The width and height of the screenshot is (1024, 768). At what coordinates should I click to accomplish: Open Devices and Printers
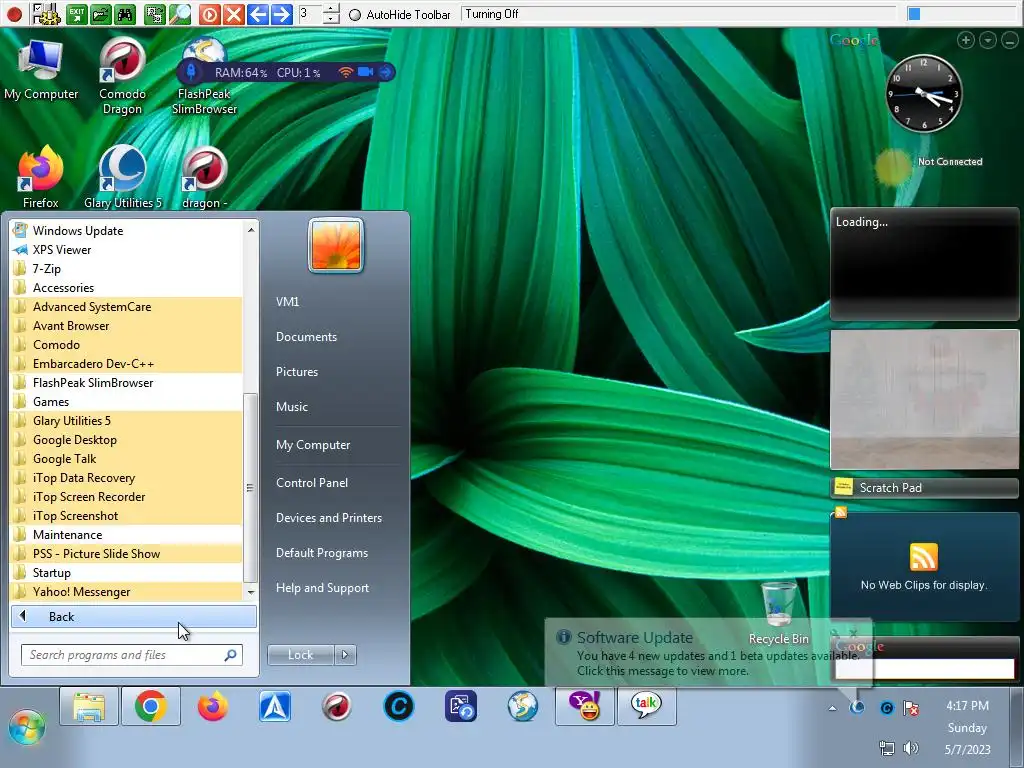point(328,518)
